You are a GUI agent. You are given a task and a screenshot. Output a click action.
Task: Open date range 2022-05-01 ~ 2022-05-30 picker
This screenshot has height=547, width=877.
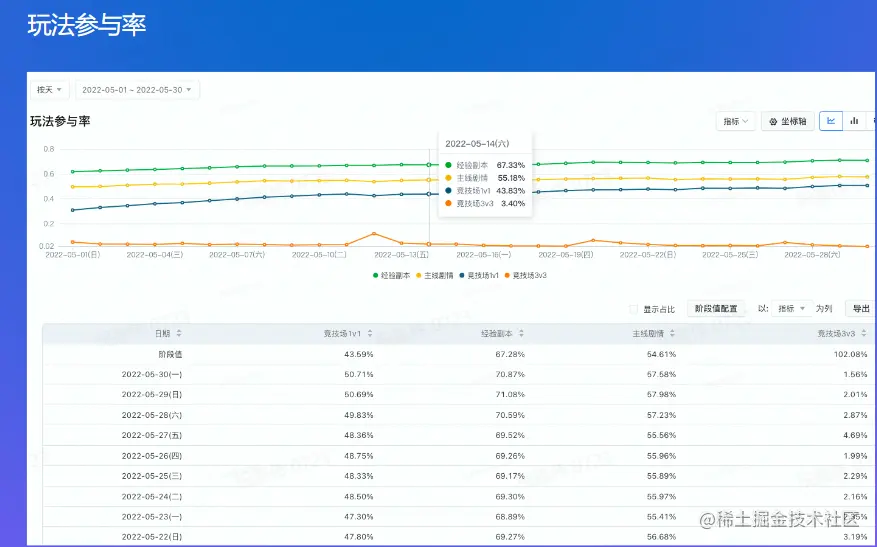pos(137,89)
